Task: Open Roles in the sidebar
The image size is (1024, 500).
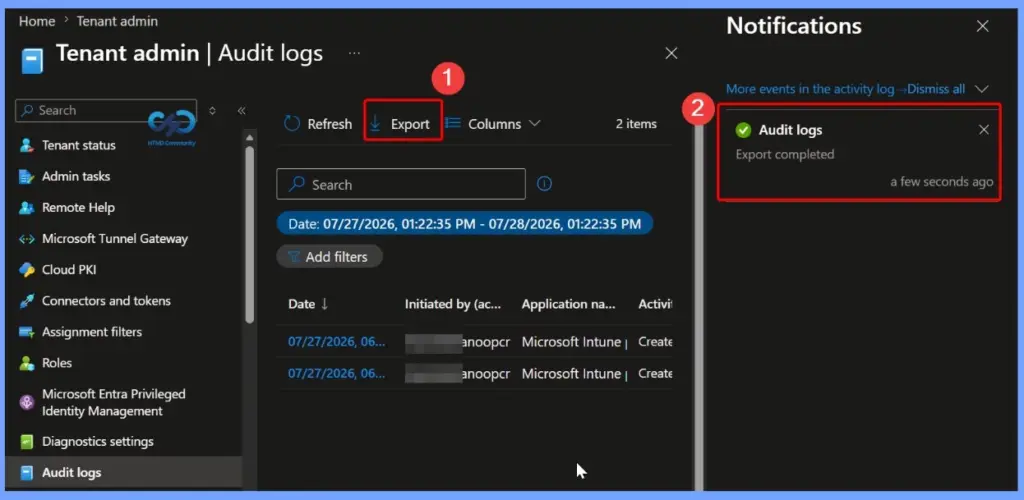Action: click(x=57, y=363)
